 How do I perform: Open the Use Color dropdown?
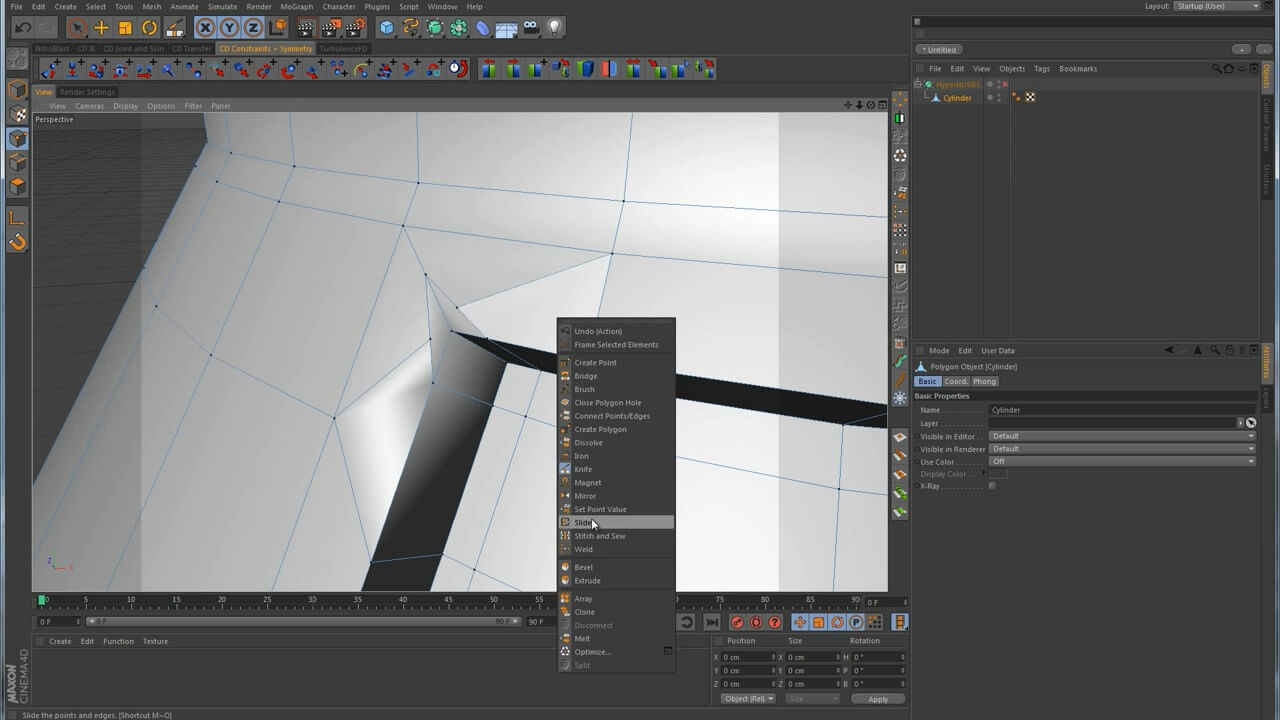(1121, 462)
